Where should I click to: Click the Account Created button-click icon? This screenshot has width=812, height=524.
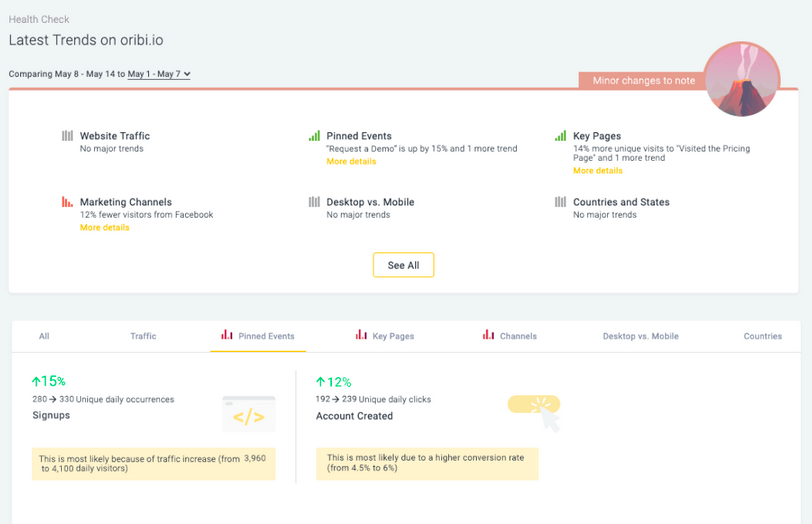[534, 413]
